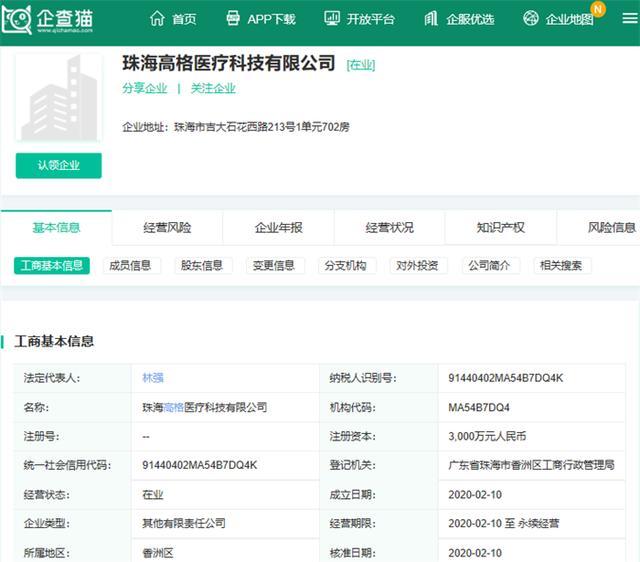
Task: Click the 工商基本信息 section heading
Action: pyautogui.click(x=54, y=341)
